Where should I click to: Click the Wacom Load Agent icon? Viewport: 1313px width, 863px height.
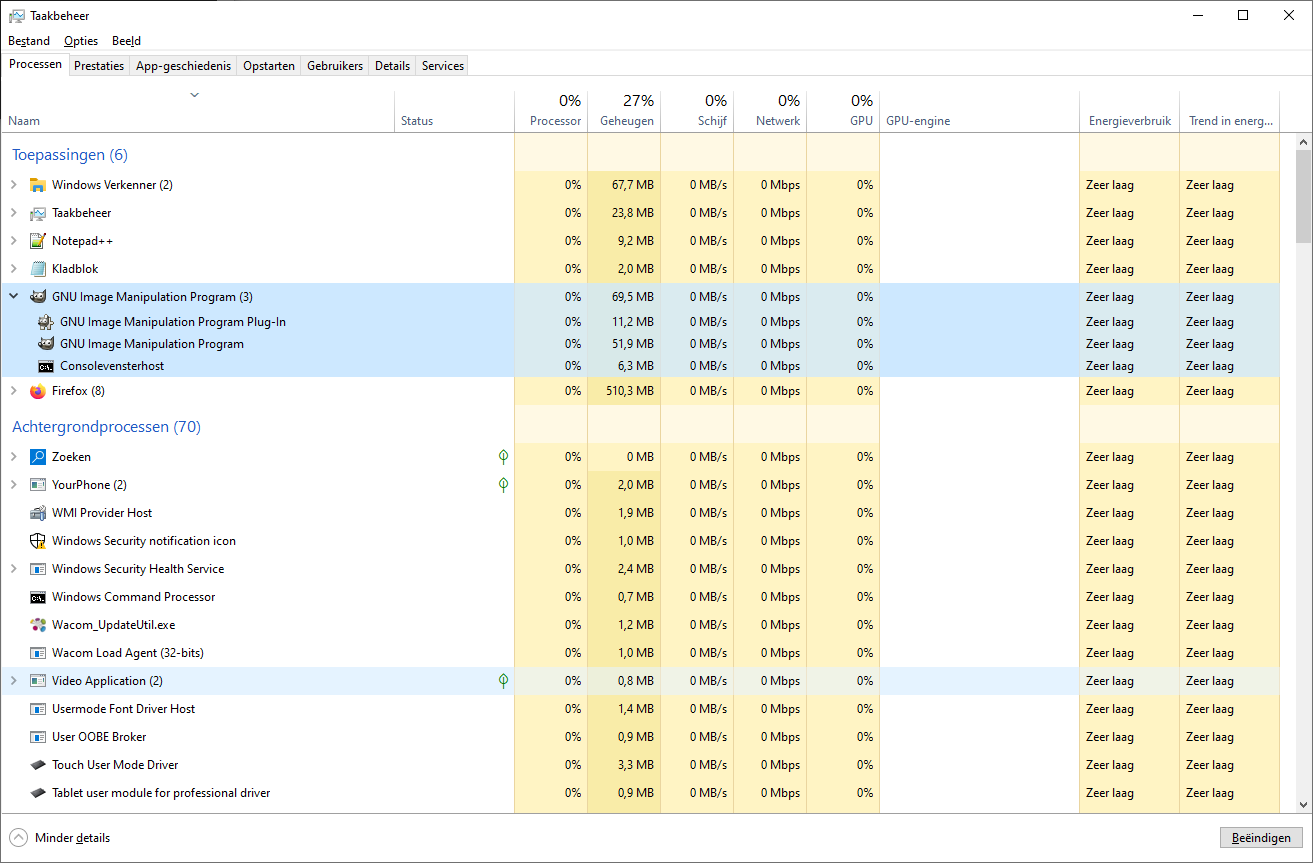pyautogui.click(x=38, y=653)
